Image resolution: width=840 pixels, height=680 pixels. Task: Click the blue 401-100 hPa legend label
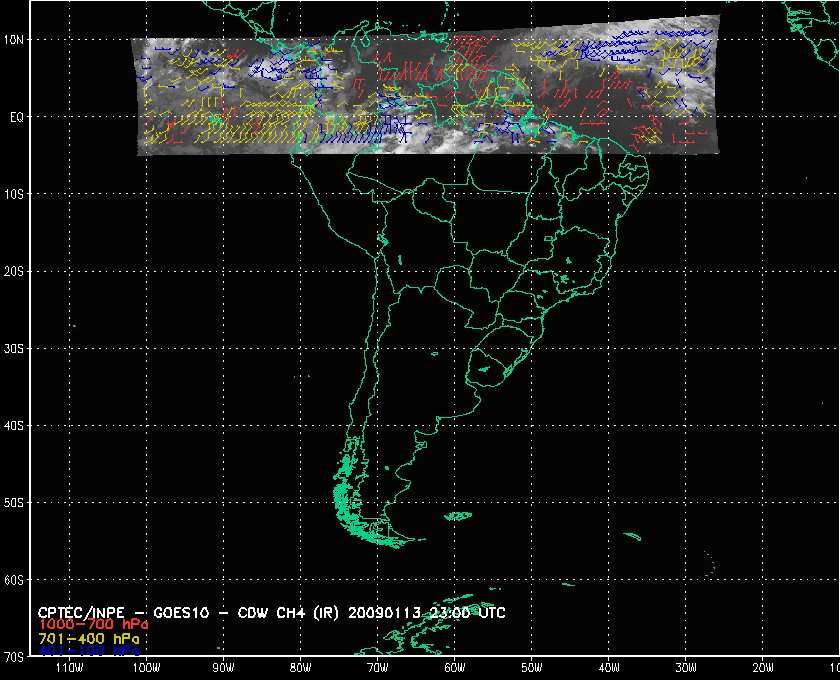tap(88, 651)
